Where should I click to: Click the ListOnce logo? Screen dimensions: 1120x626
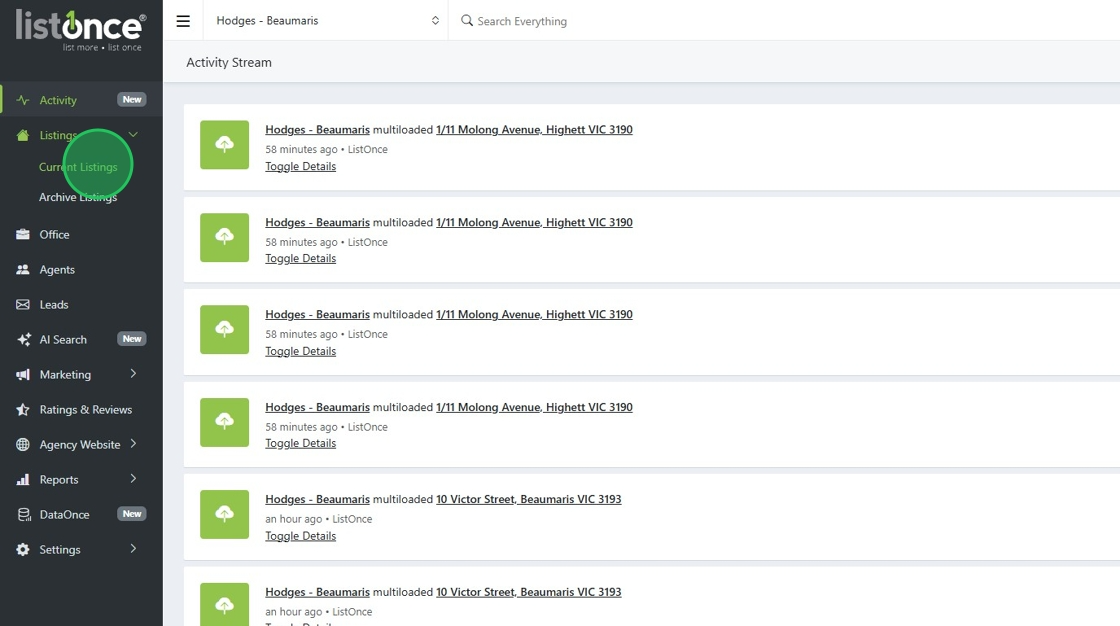80,30
